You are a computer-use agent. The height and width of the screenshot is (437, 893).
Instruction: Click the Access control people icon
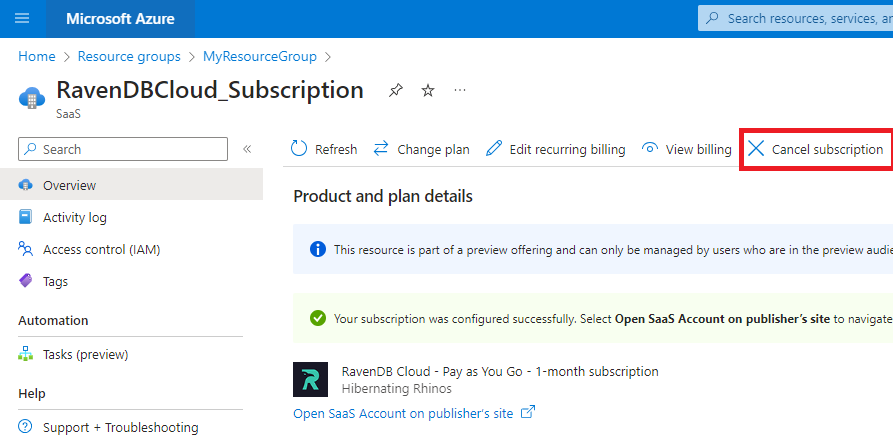(x=26, y=249)
